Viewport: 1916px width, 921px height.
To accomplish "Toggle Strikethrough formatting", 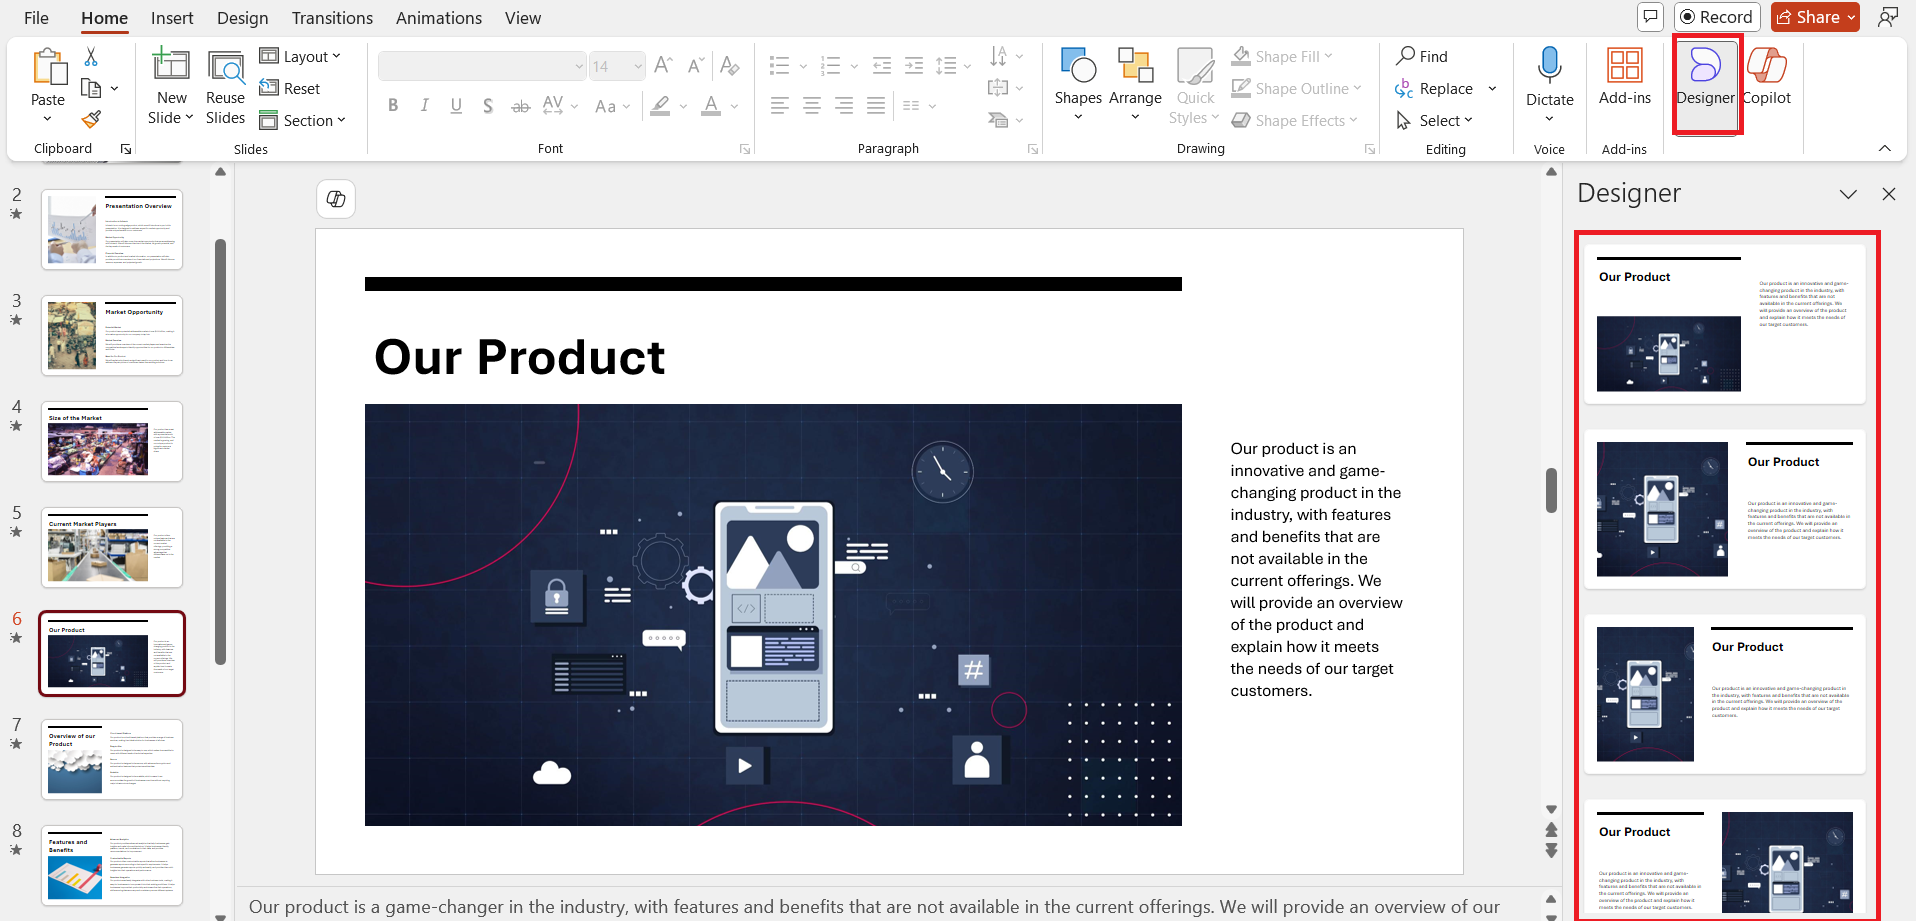I will pos(520,105).
